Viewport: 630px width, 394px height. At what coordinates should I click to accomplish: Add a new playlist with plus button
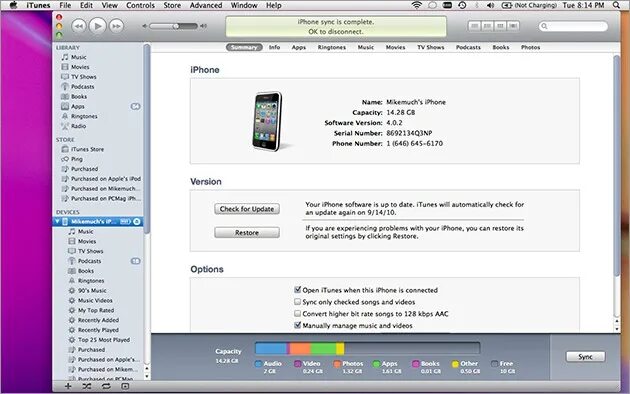tap(68, 386)
